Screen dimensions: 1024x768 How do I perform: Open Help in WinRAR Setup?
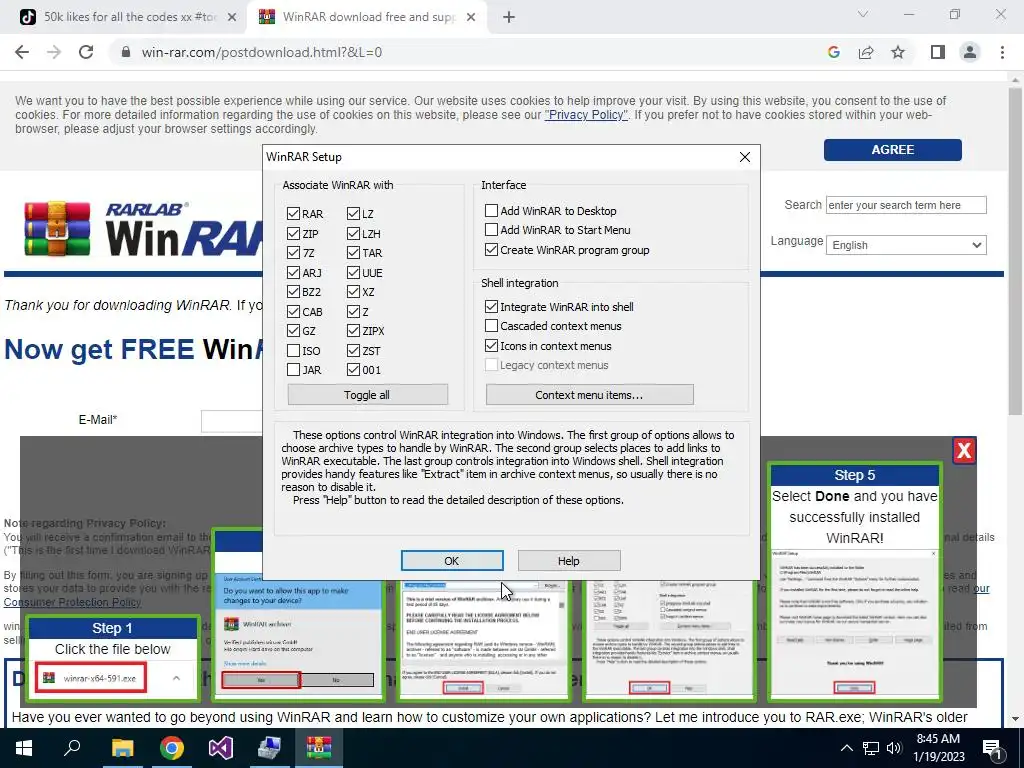click(569, 560)
